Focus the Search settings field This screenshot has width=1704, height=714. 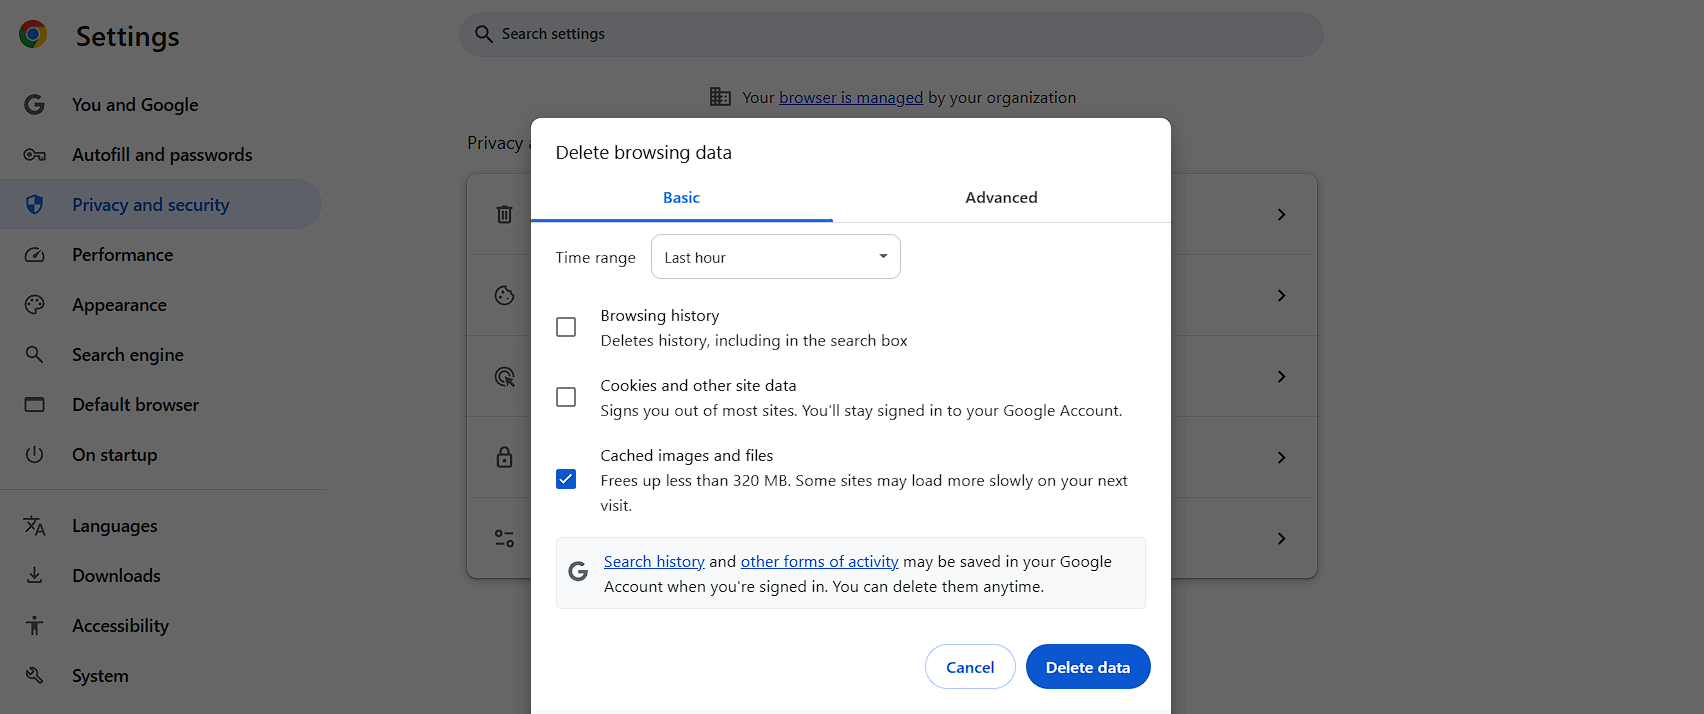890,34
